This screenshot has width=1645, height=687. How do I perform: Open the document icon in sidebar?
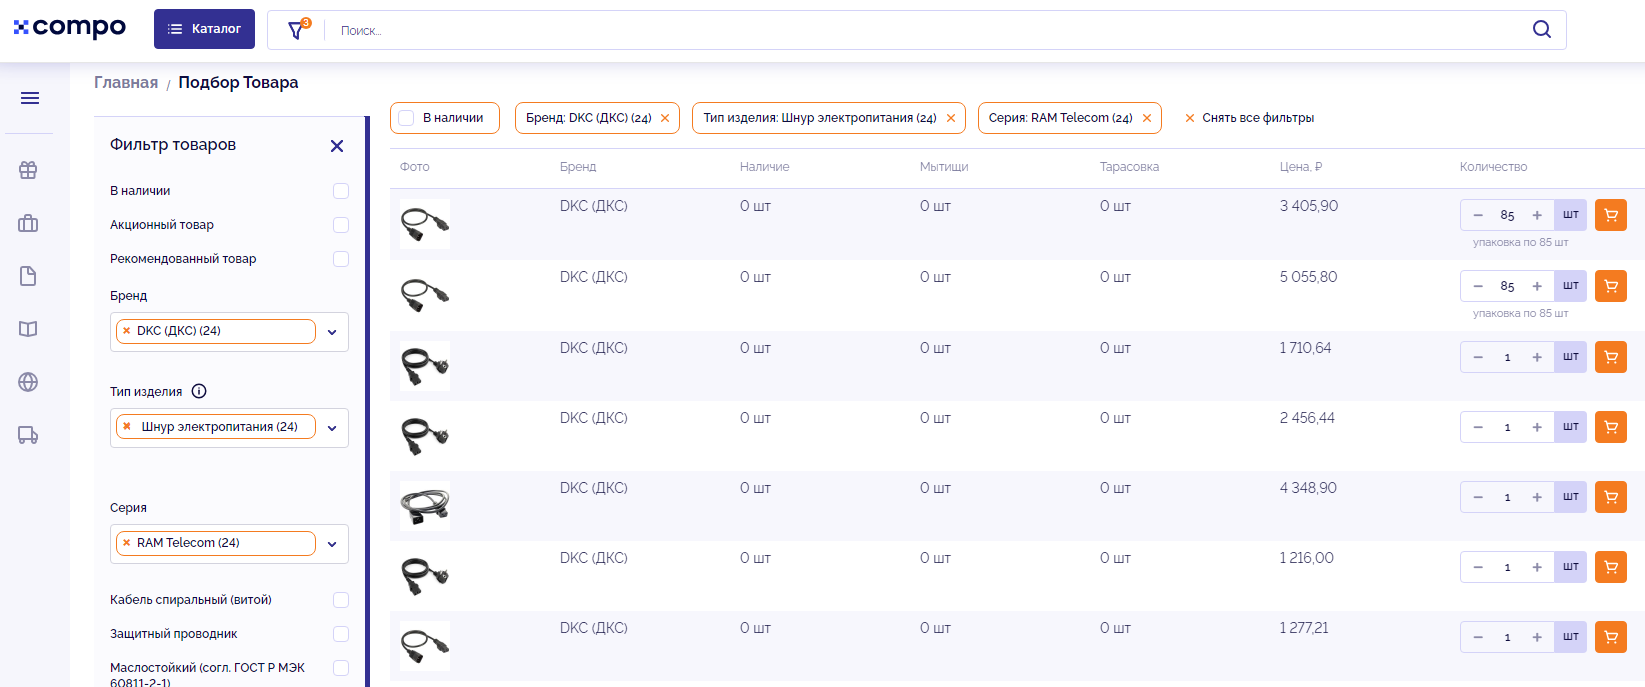tap(28, 276)
